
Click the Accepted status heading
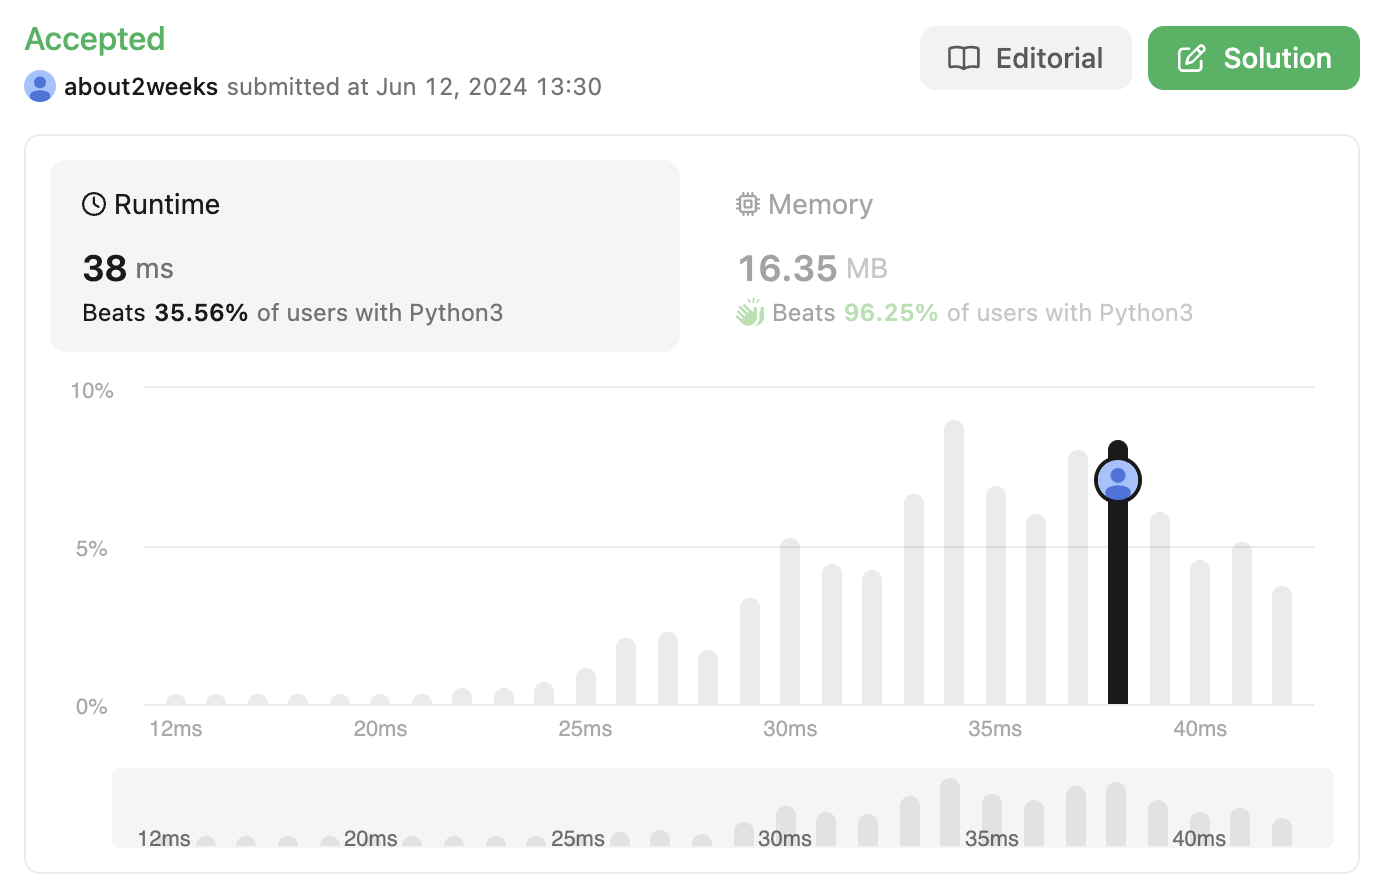click(95, 39)
